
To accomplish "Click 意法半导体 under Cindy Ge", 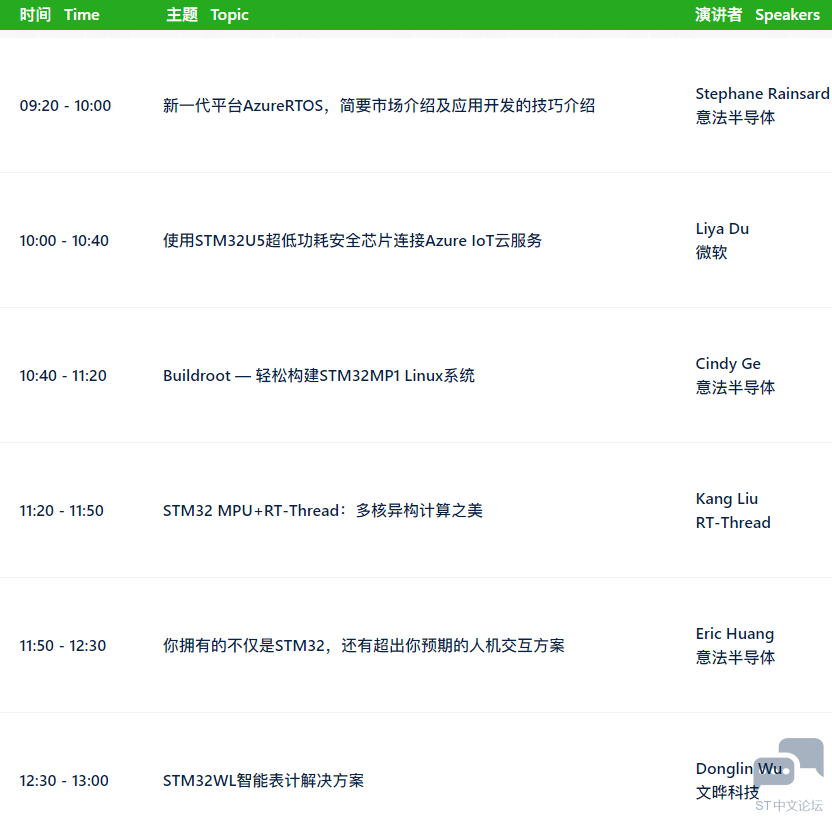I will (735, 387).
